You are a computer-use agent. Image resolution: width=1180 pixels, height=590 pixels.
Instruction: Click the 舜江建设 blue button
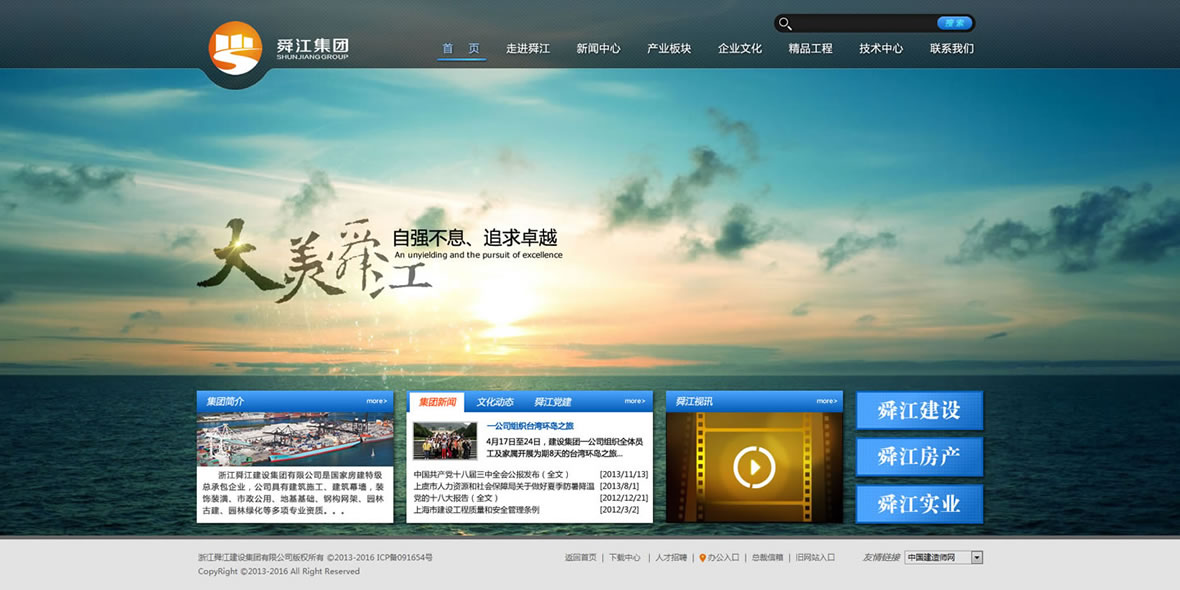919,410
